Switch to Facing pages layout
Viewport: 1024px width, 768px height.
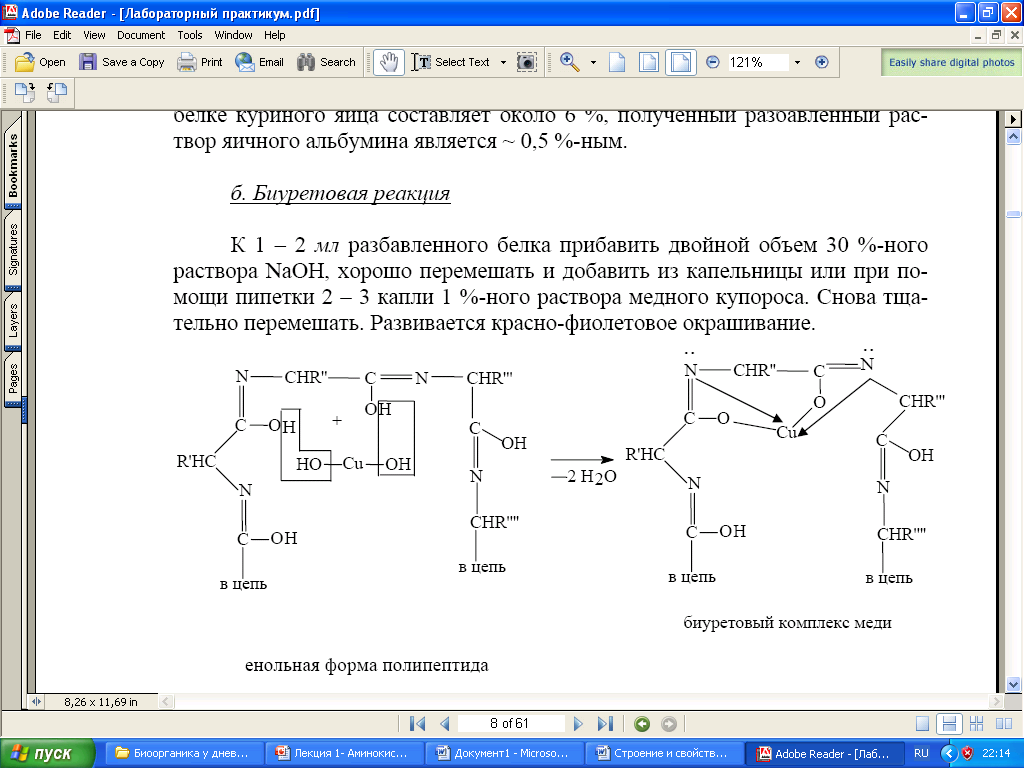coord(1004,724)
